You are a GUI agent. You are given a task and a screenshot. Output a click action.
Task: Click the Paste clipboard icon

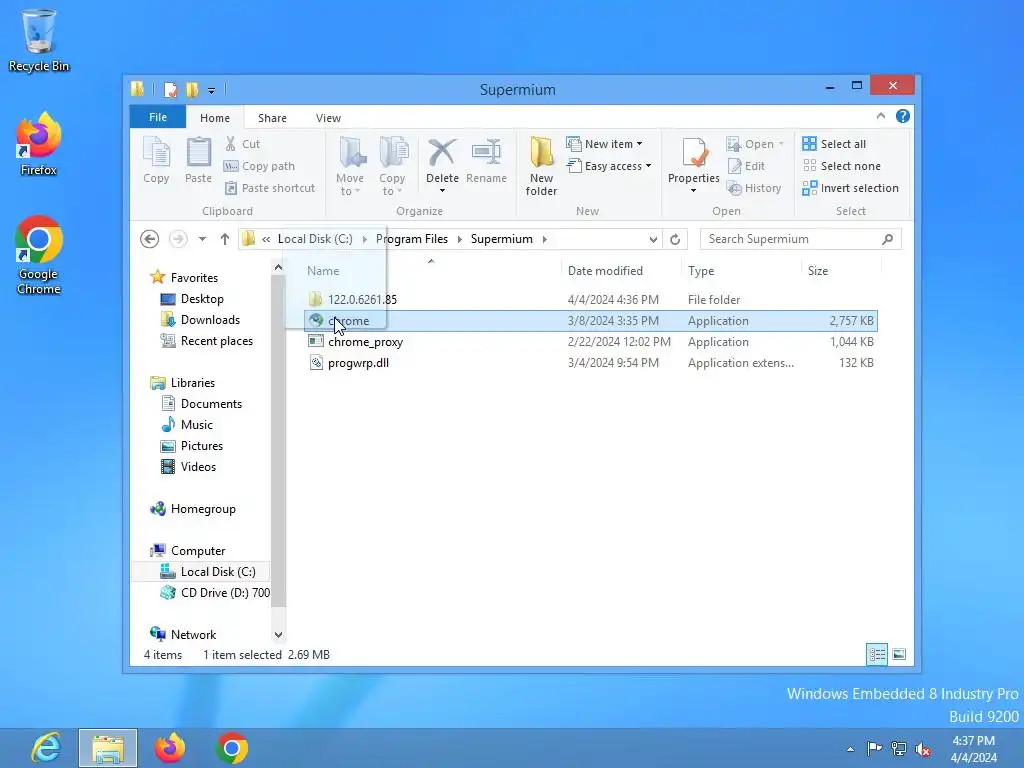pyautogui.click(x=198, y=161)
